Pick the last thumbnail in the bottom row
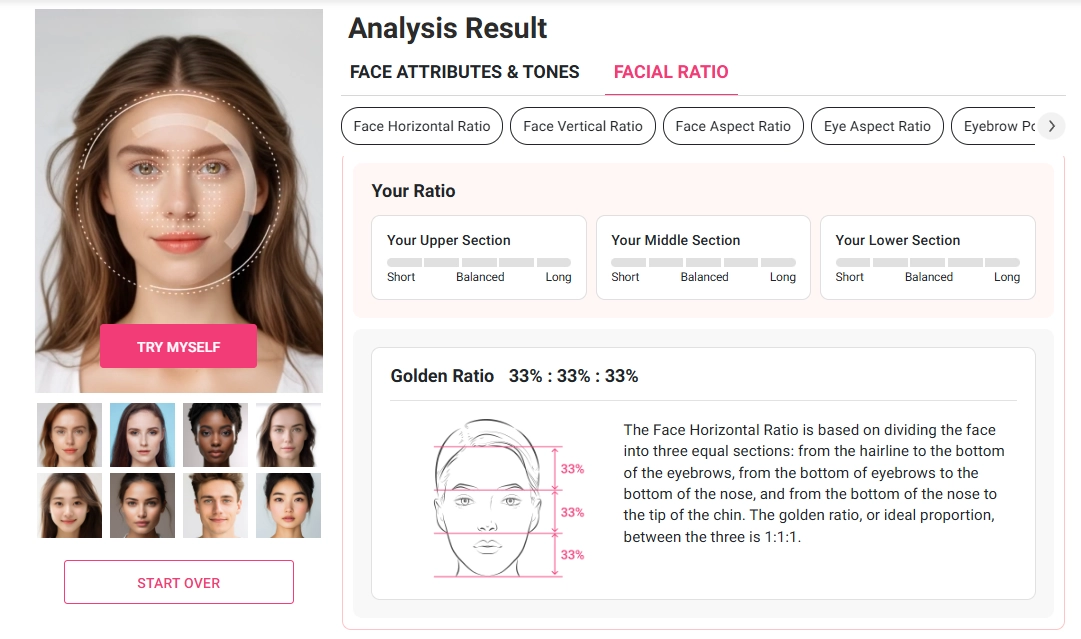This screenshot has width=1081, height=639. pyautogui.click(x=288, y=505)
